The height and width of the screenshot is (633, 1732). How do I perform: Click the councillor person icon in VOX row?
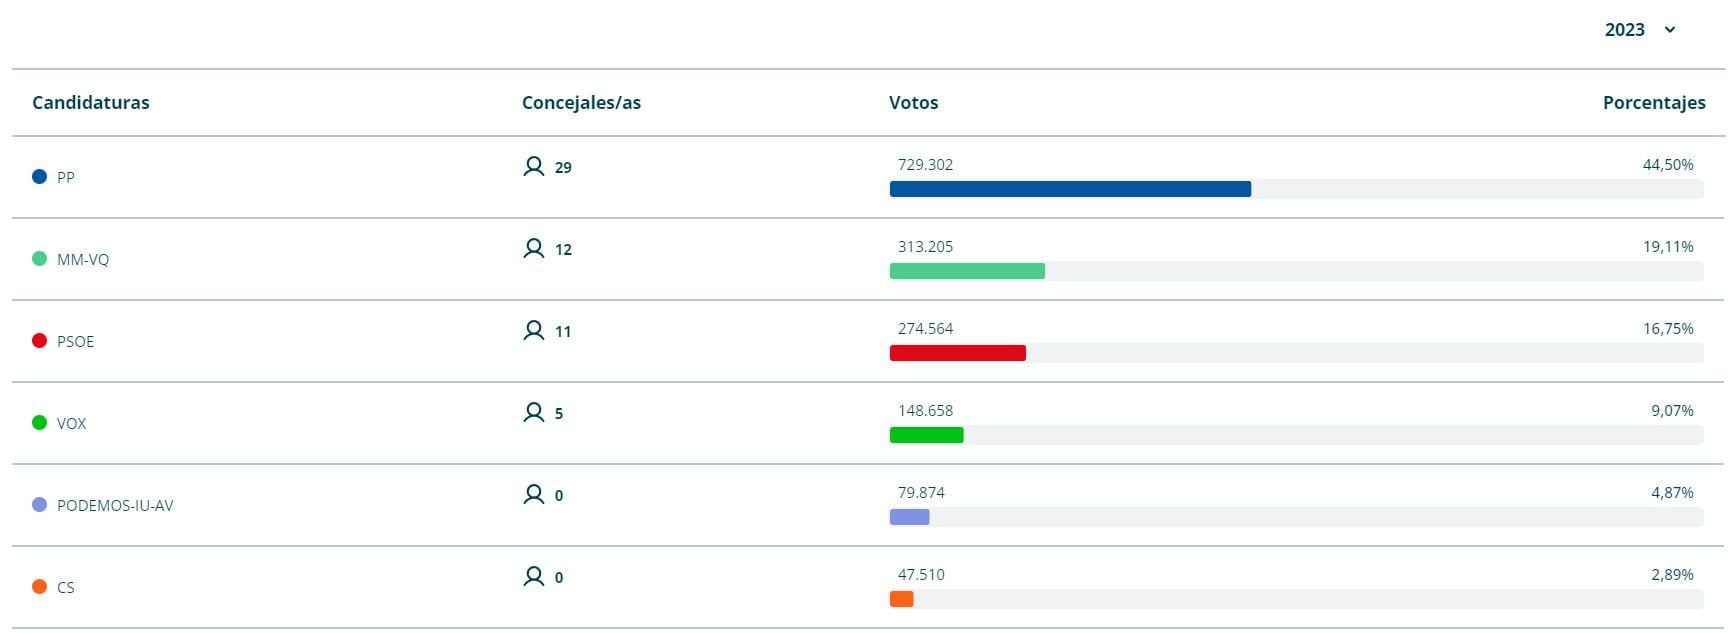(534, 412)
